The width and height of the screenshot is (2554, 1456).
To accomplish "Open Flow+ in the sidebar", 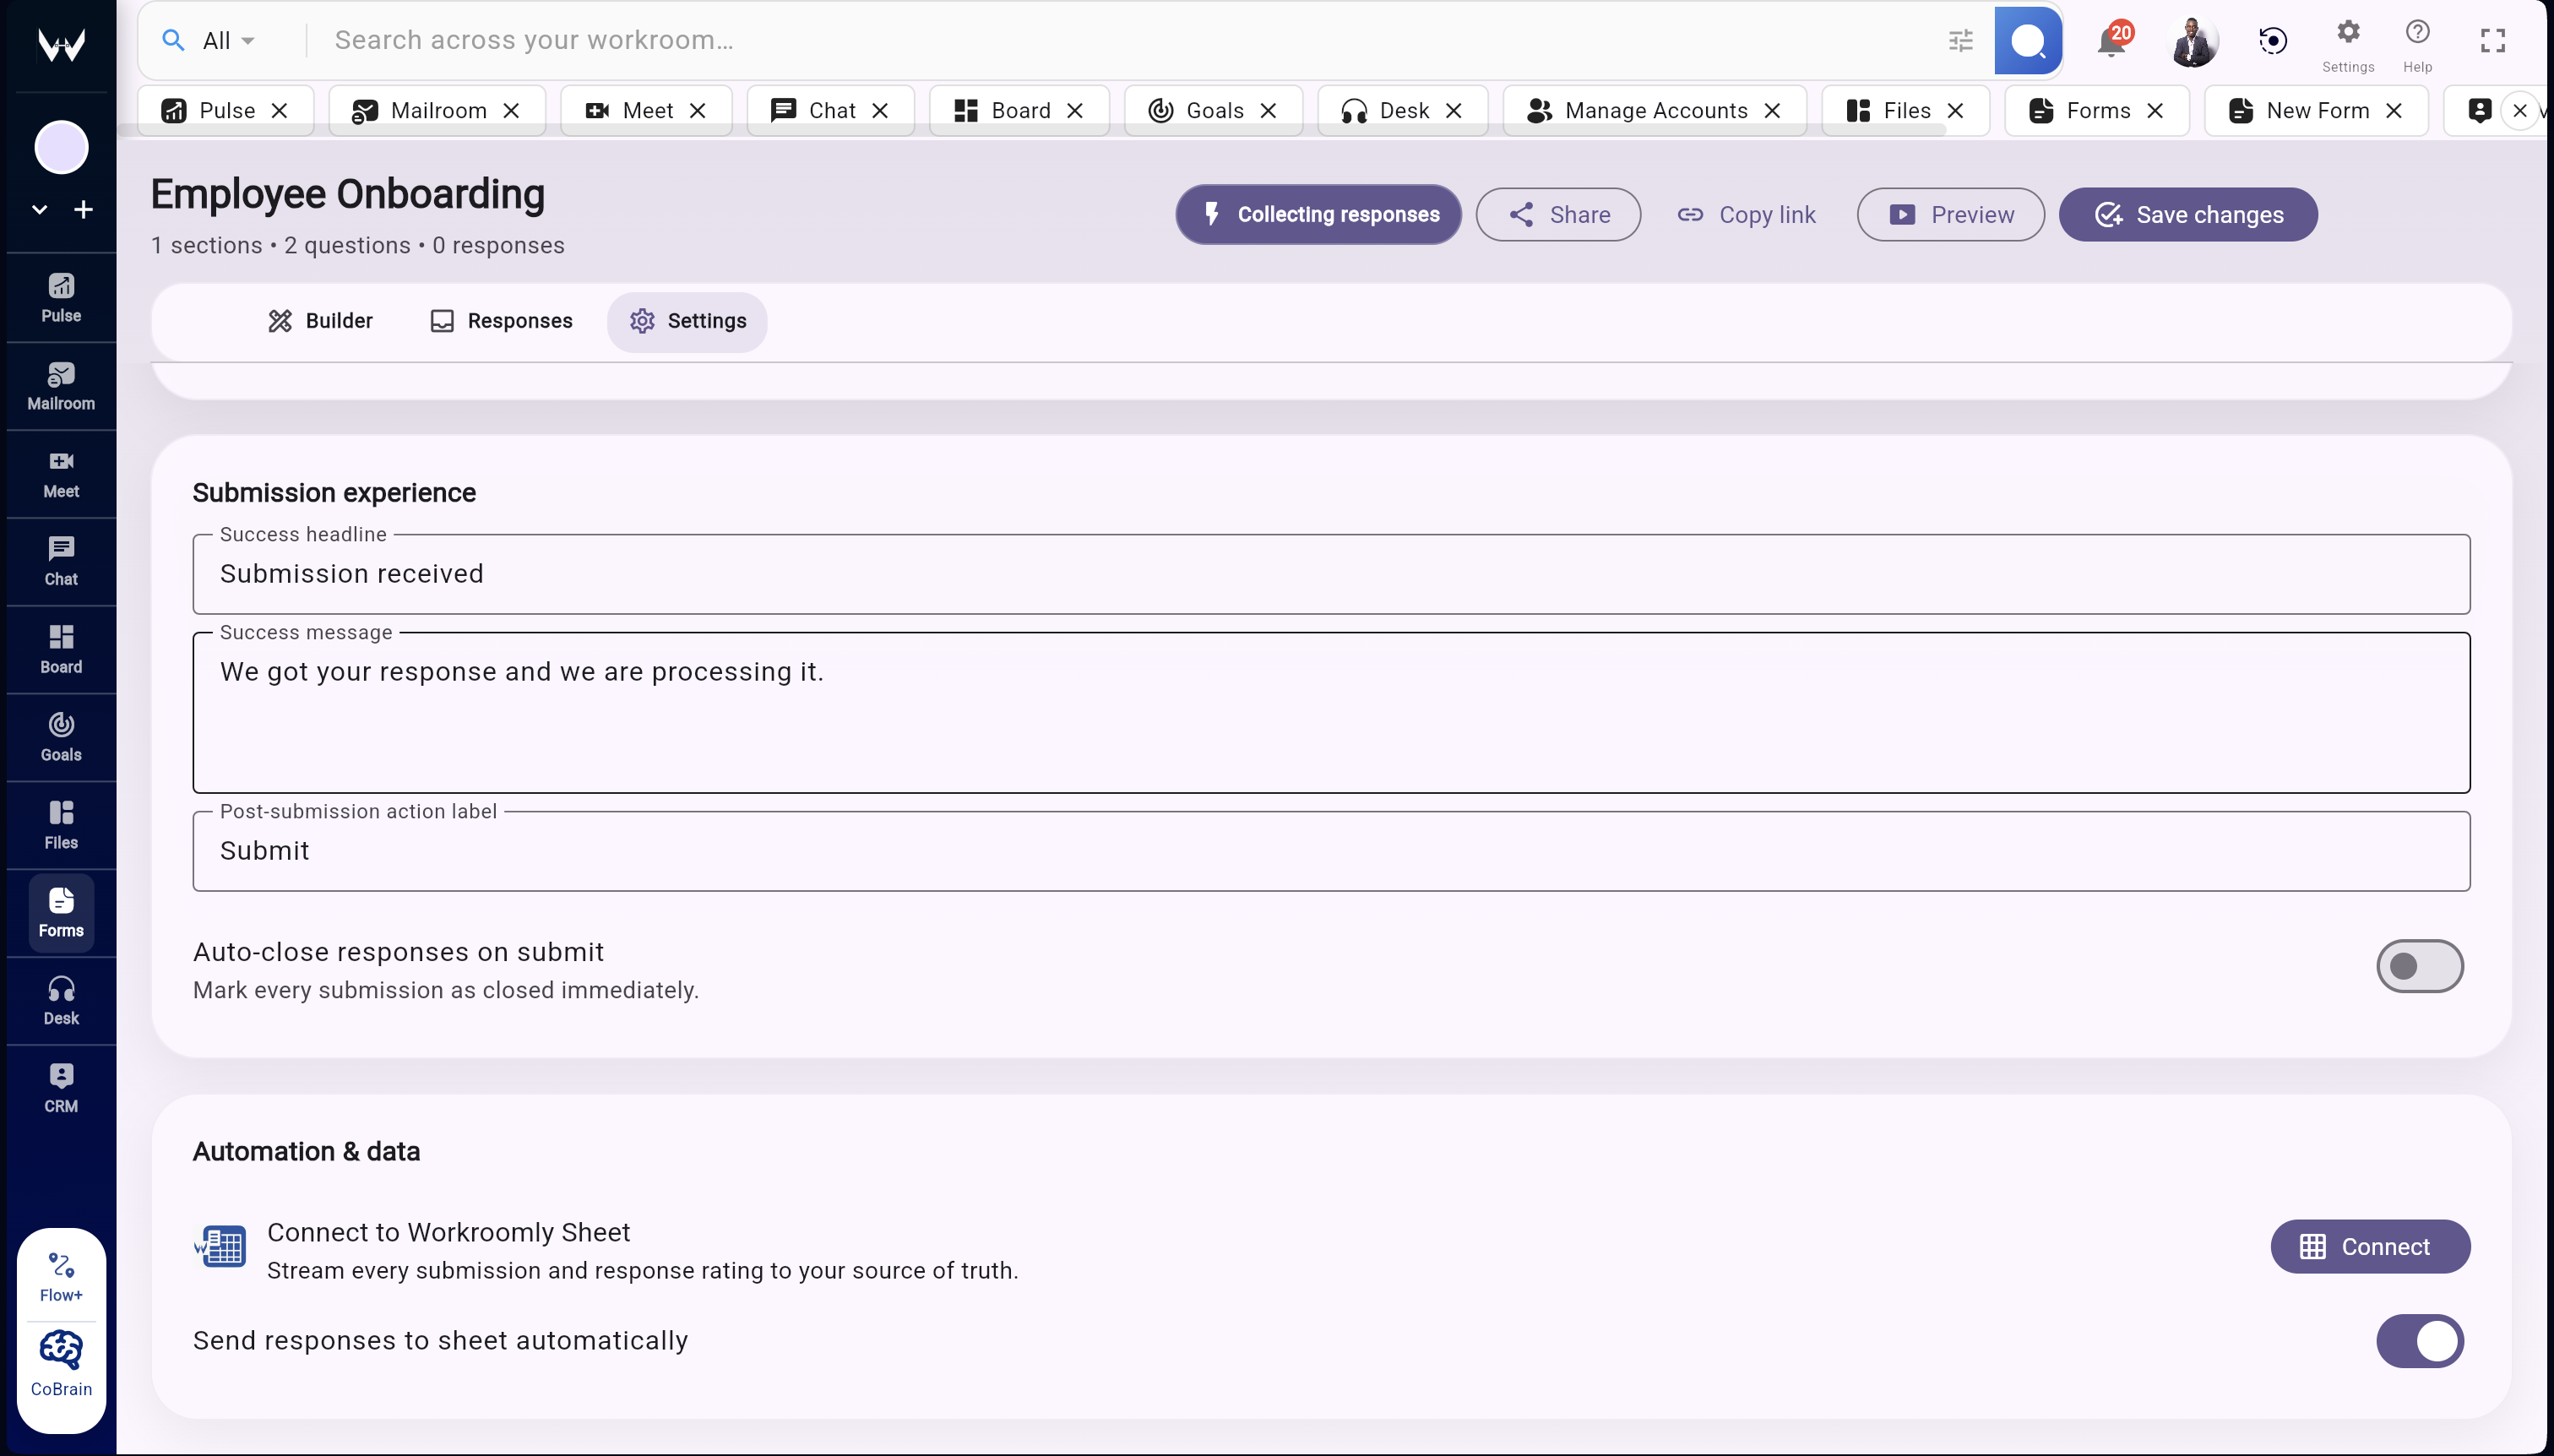I will 60,1273.
